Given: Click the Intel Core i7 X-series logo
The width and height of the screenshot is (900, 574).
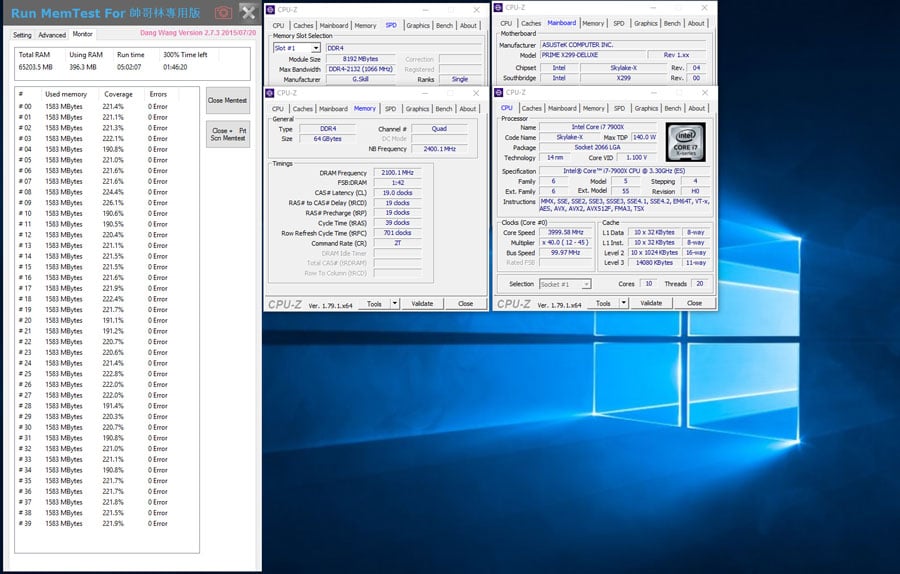Looking at the screenshot, I should click(x=685, y=142).
